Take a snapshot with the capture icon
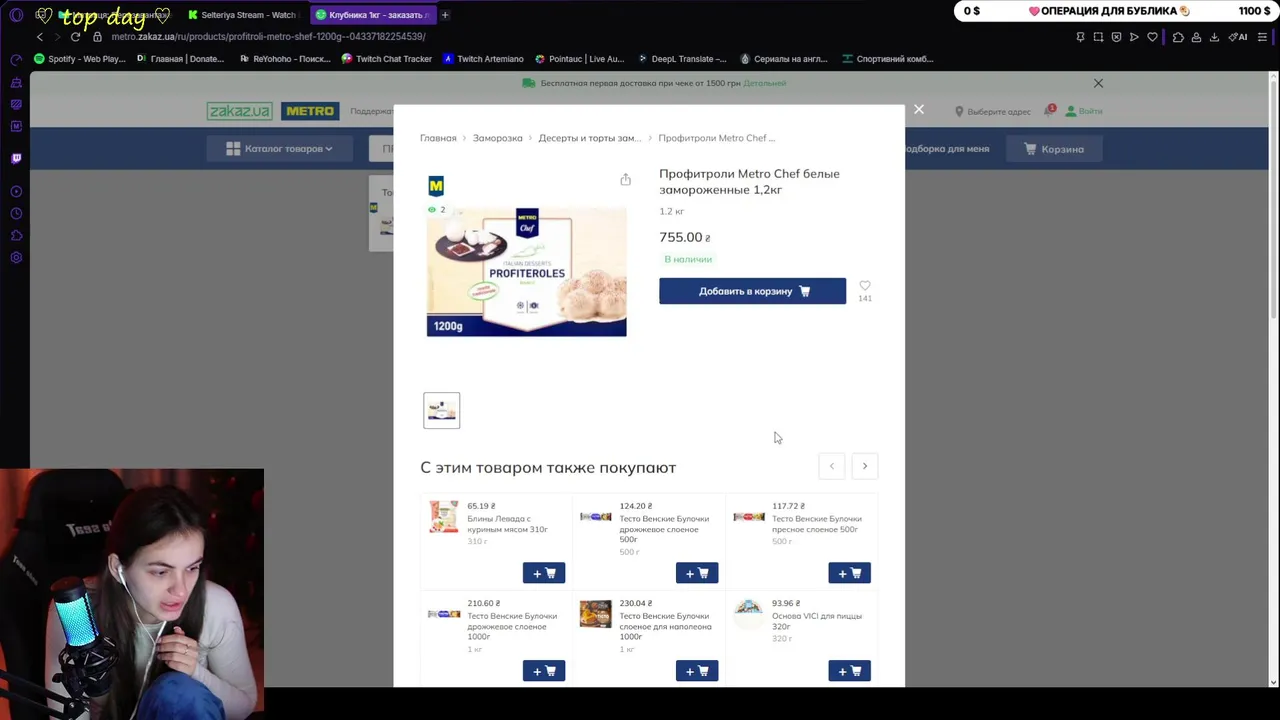Viewport: 1280px width, 720px height. click(1098, 37)
